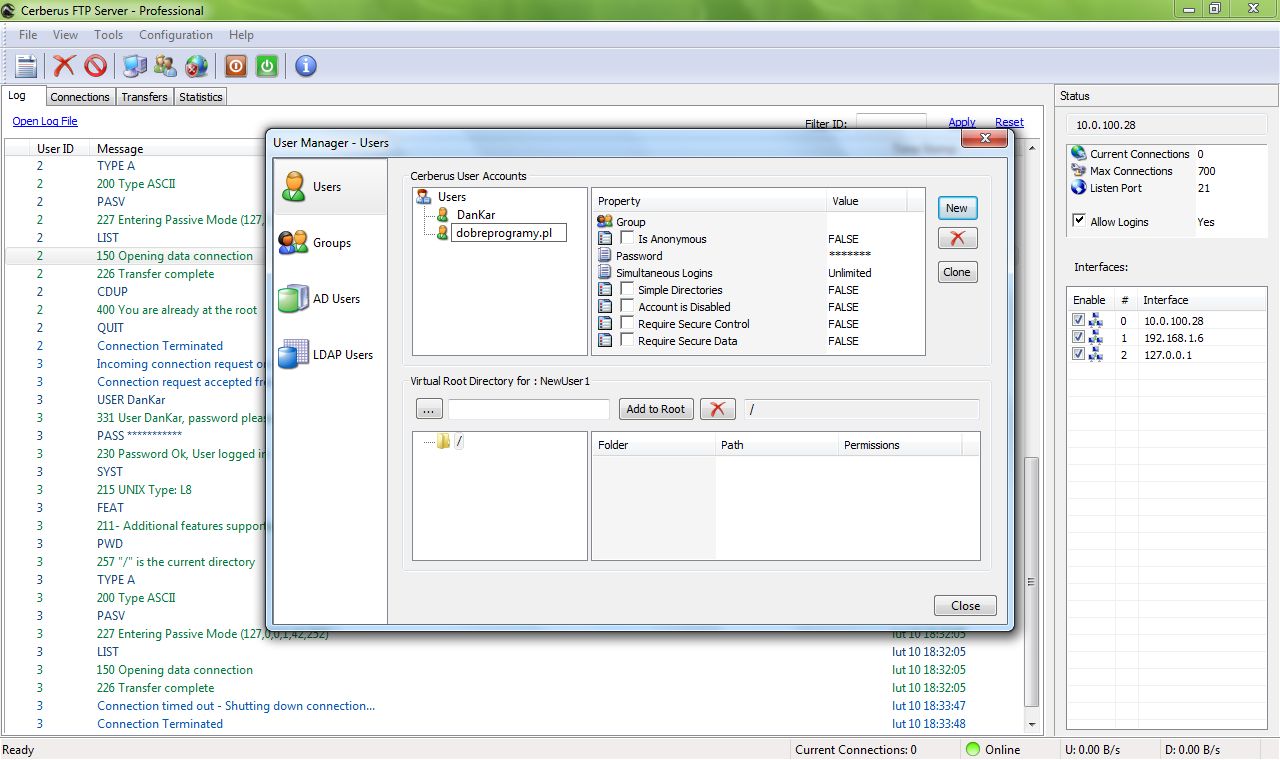Open the Configuration menu

(x=176, y=34)
